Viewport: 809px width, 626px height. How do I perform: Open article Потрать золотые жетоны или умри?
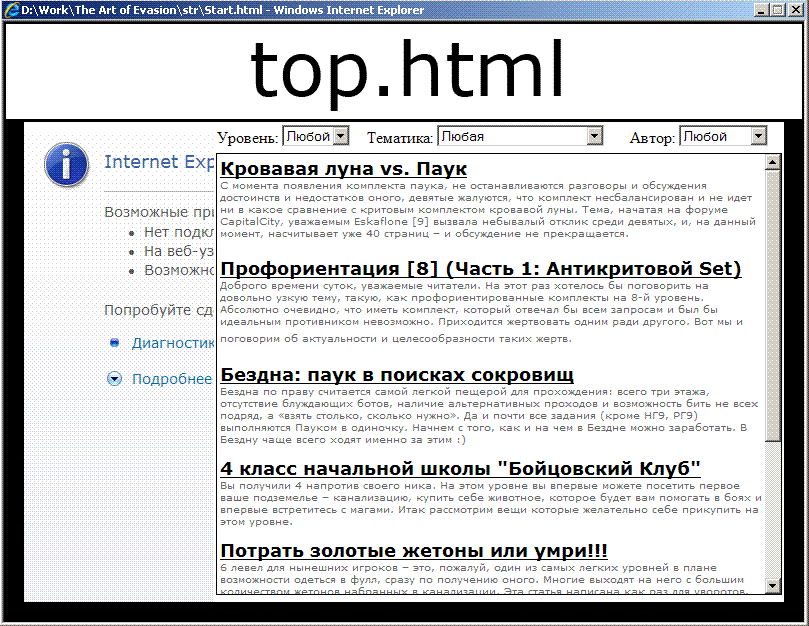[x=414, y=551]
